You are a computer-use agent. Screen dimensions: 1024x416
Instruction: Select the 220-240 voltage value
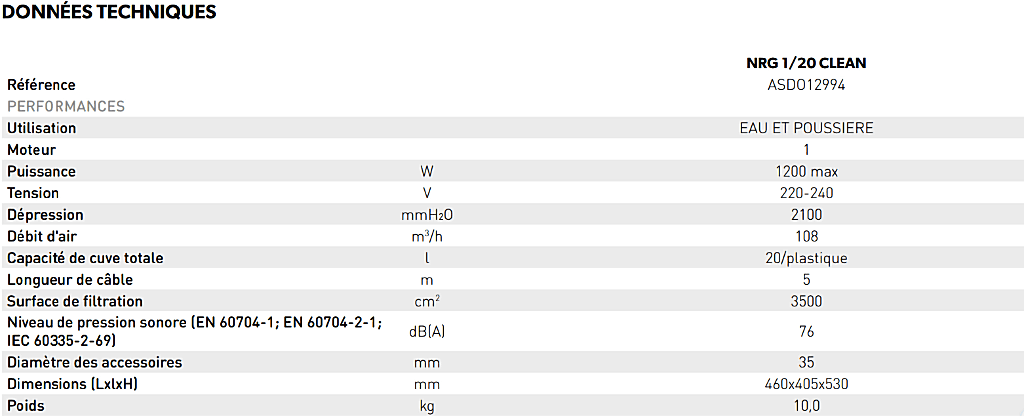point(806,193)
